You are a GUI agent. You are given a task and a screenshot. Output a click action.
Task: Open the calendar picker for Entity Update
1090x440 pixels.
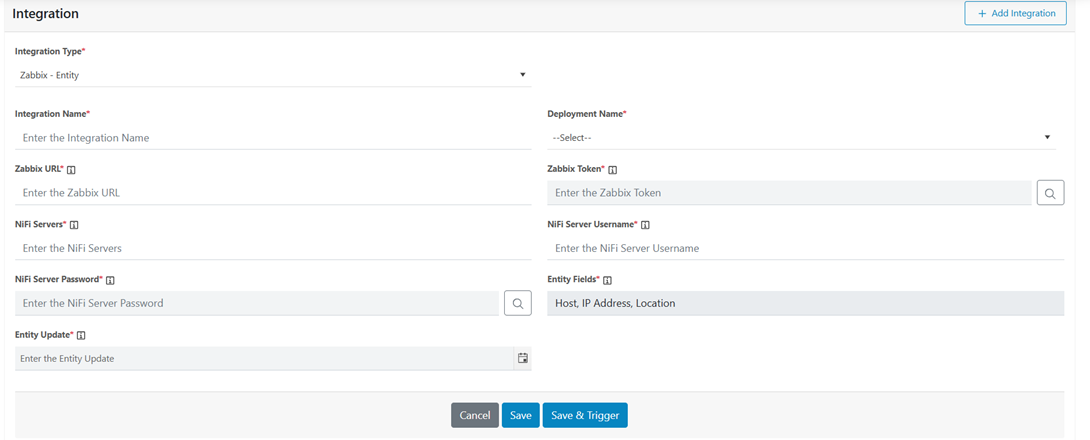(522, 358)
